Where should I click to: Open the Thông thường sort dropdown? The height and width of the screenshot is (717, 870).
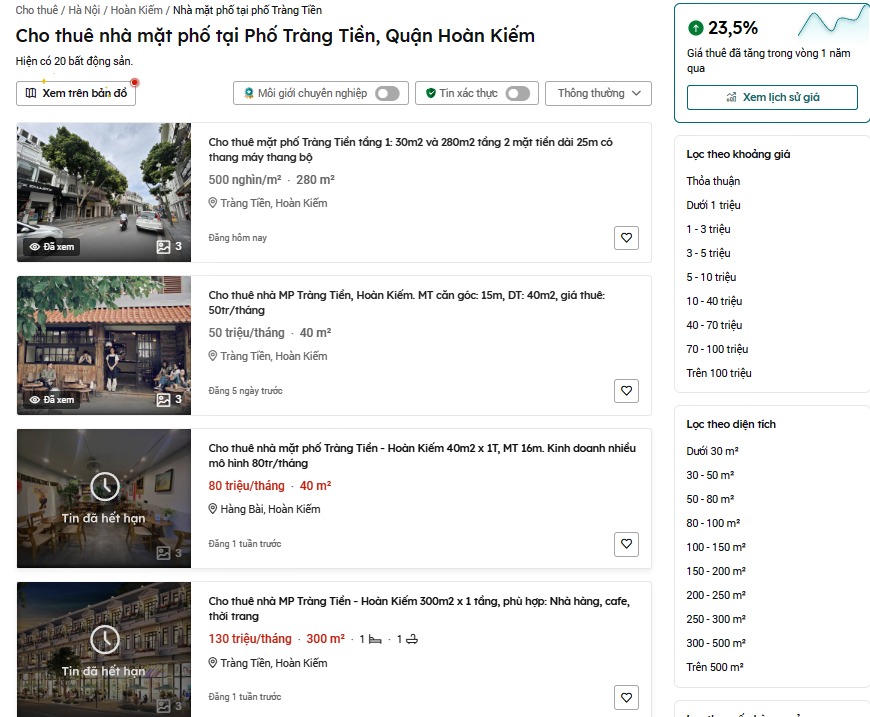coord(598,93)
